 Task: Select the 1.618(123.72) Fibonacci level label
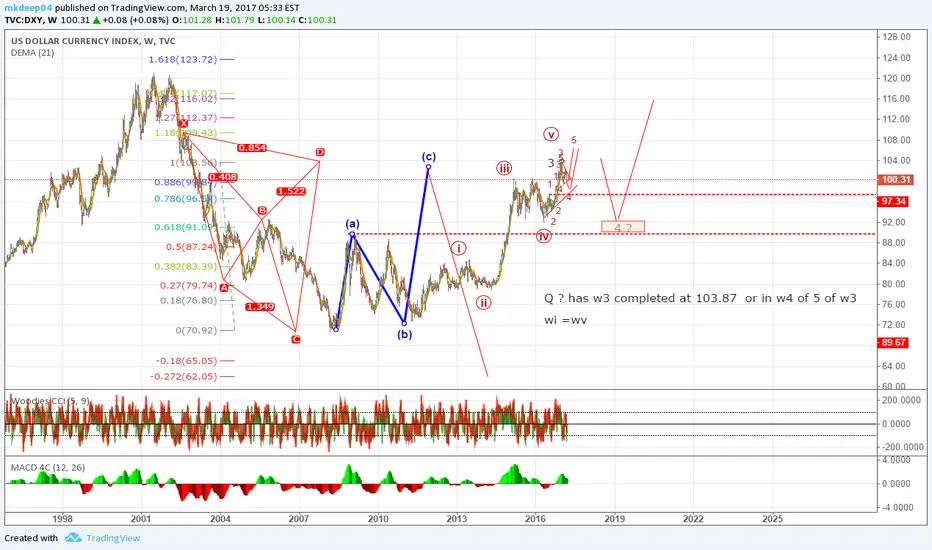[x=182, y=59]
